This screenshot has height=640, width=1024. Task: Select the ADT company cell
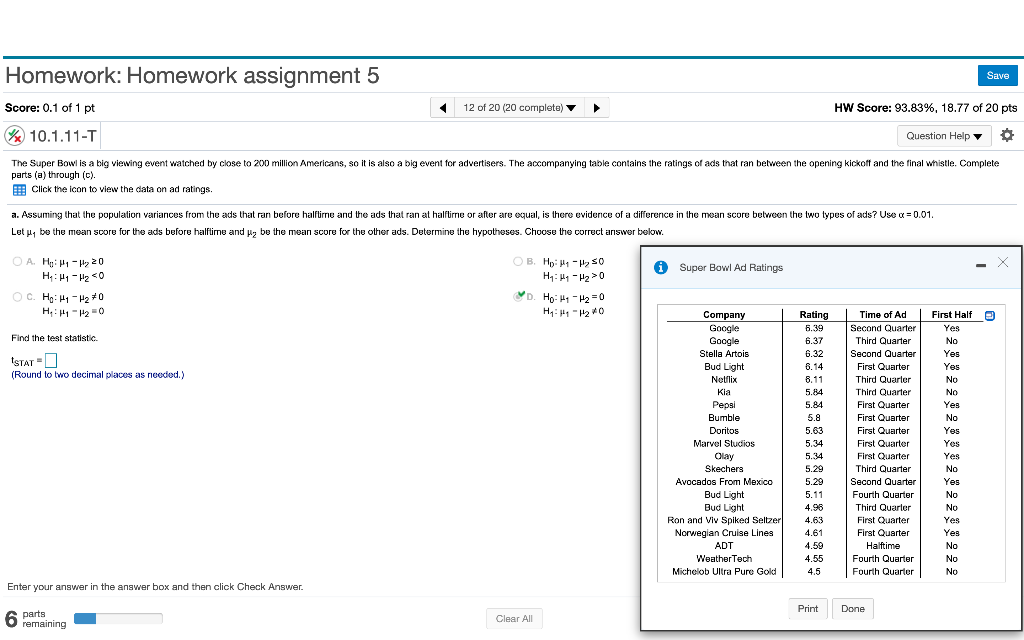[724, 546]
